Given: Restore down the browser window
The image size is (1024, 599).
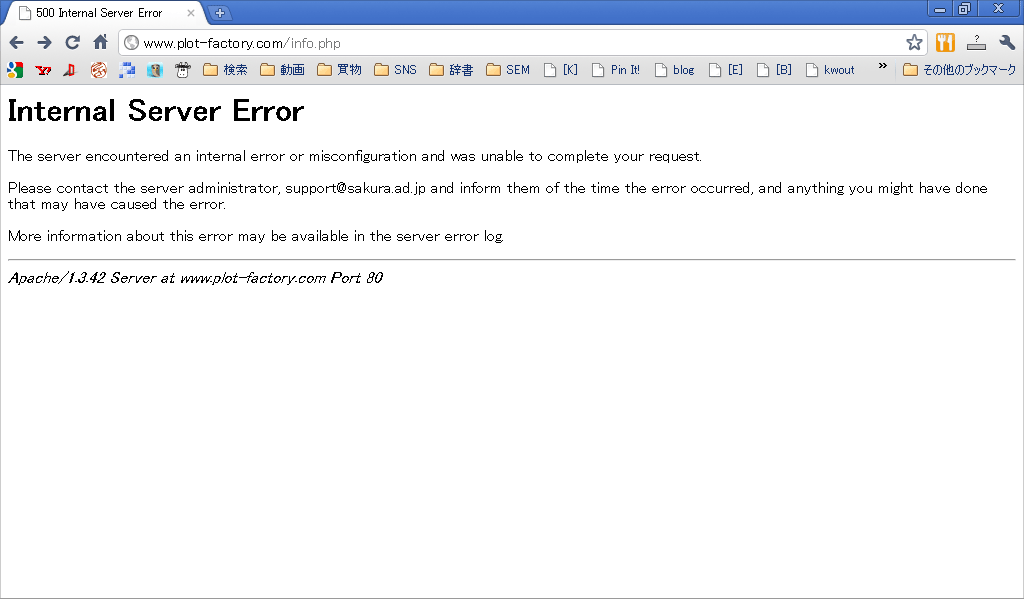Looking at the screenshot, I should [965, 9].
